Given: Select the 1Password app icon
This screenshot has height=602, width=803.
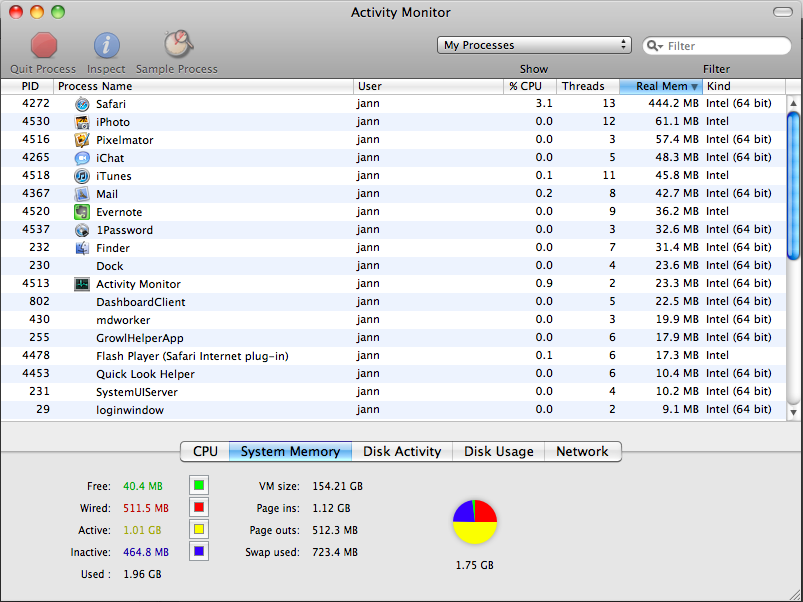Looking at the screenshot, I should [x=82, y=230].
